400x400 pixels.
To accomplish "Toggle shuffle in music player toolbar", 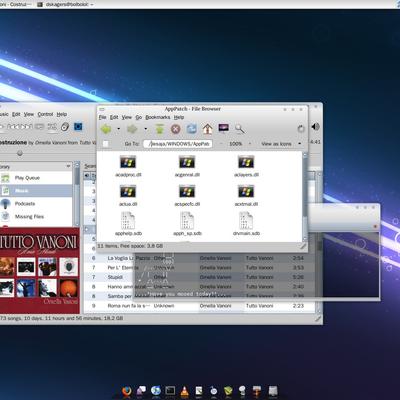I will 52,127.
